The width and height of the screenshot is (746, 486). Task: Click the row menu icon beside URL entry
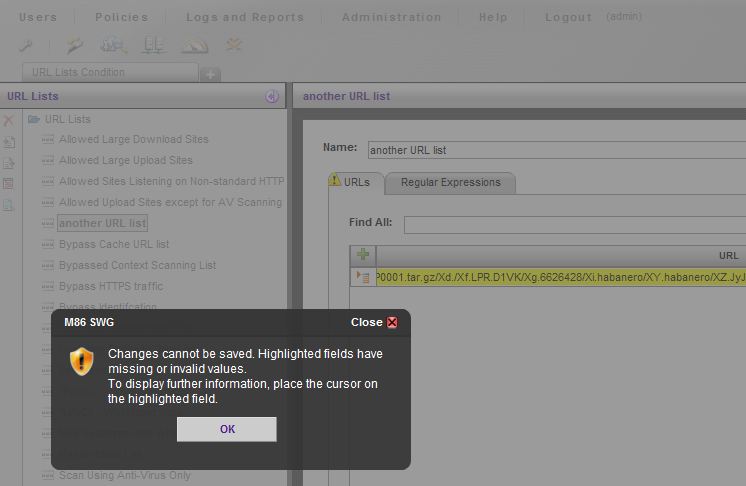pos(363,277)
